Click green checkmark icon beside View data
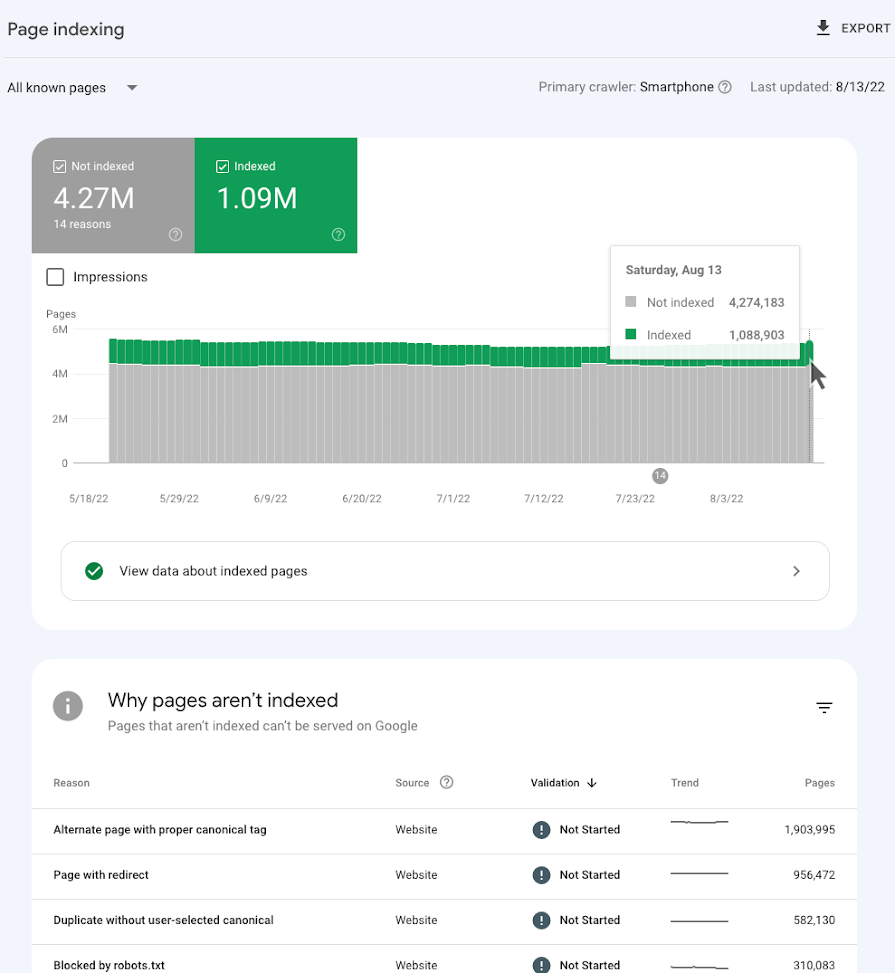 [x=94, y=571]
